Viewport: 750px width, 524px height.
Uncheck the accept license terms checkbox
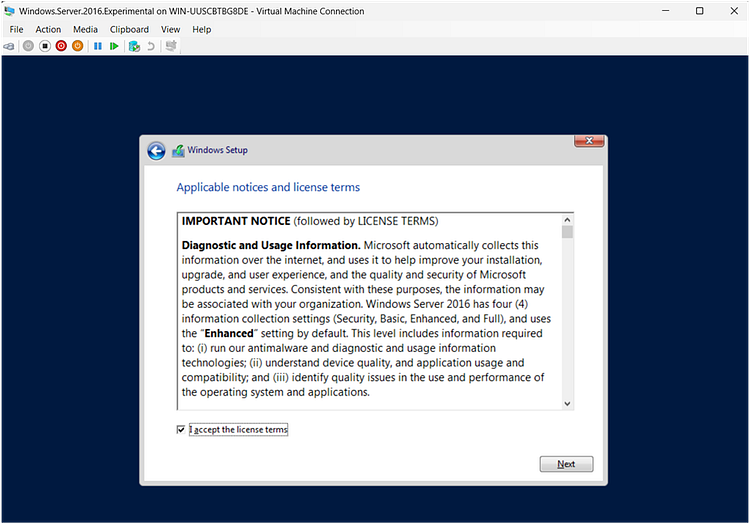(x=181, y=429)
